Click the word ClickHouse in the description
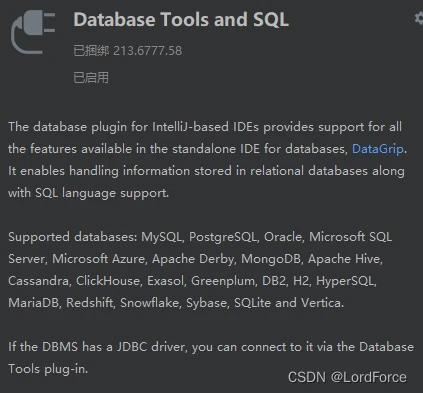This screenshot has height=393, width=423. (x=108, y=281)
